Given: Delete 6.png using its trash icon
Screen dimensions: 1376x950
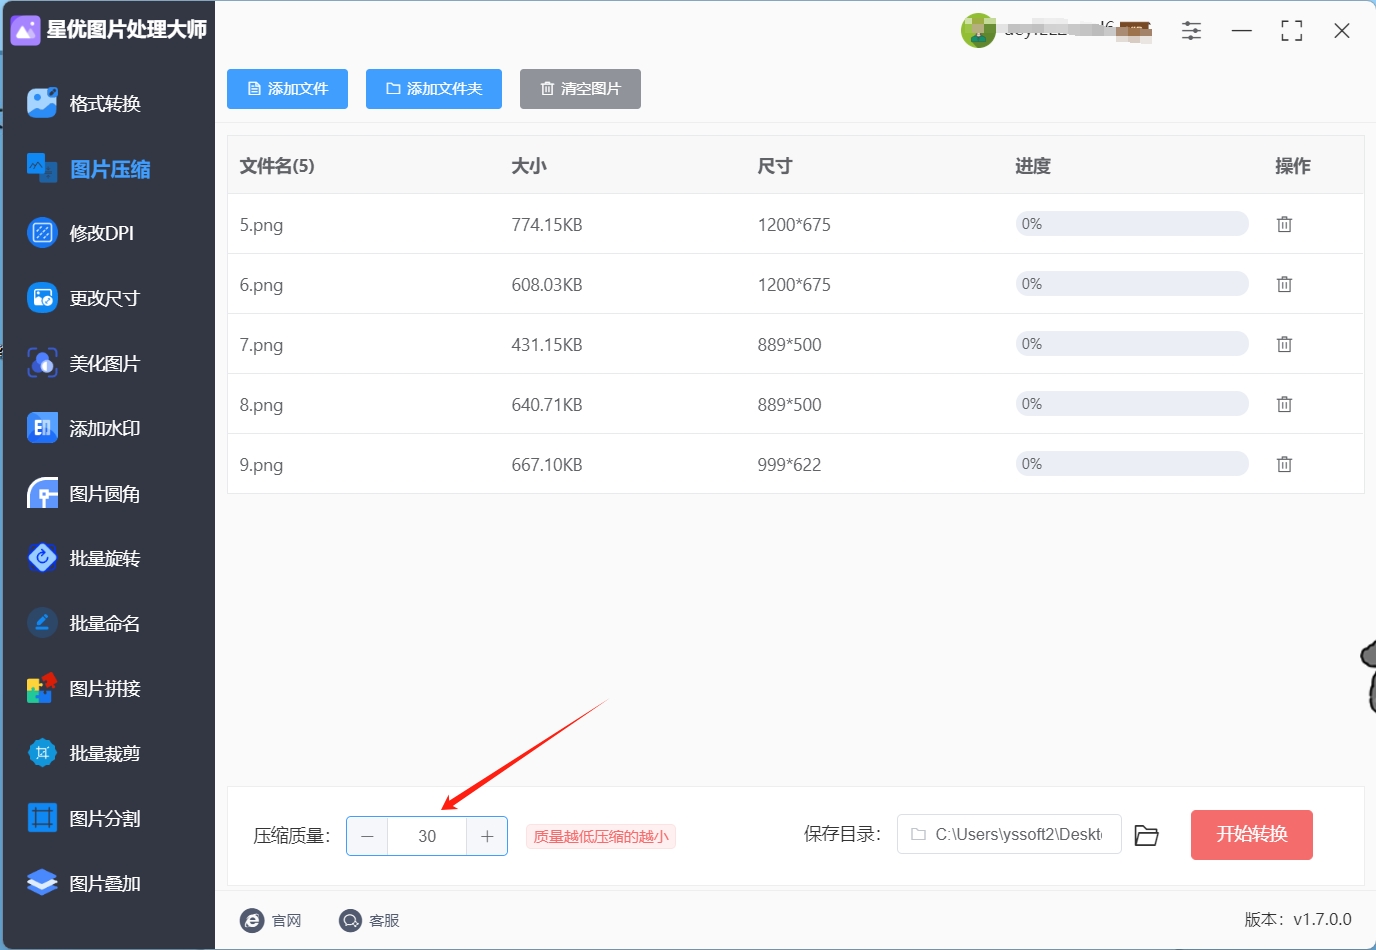Looking at the screenshot, I should coord(1285,284).
